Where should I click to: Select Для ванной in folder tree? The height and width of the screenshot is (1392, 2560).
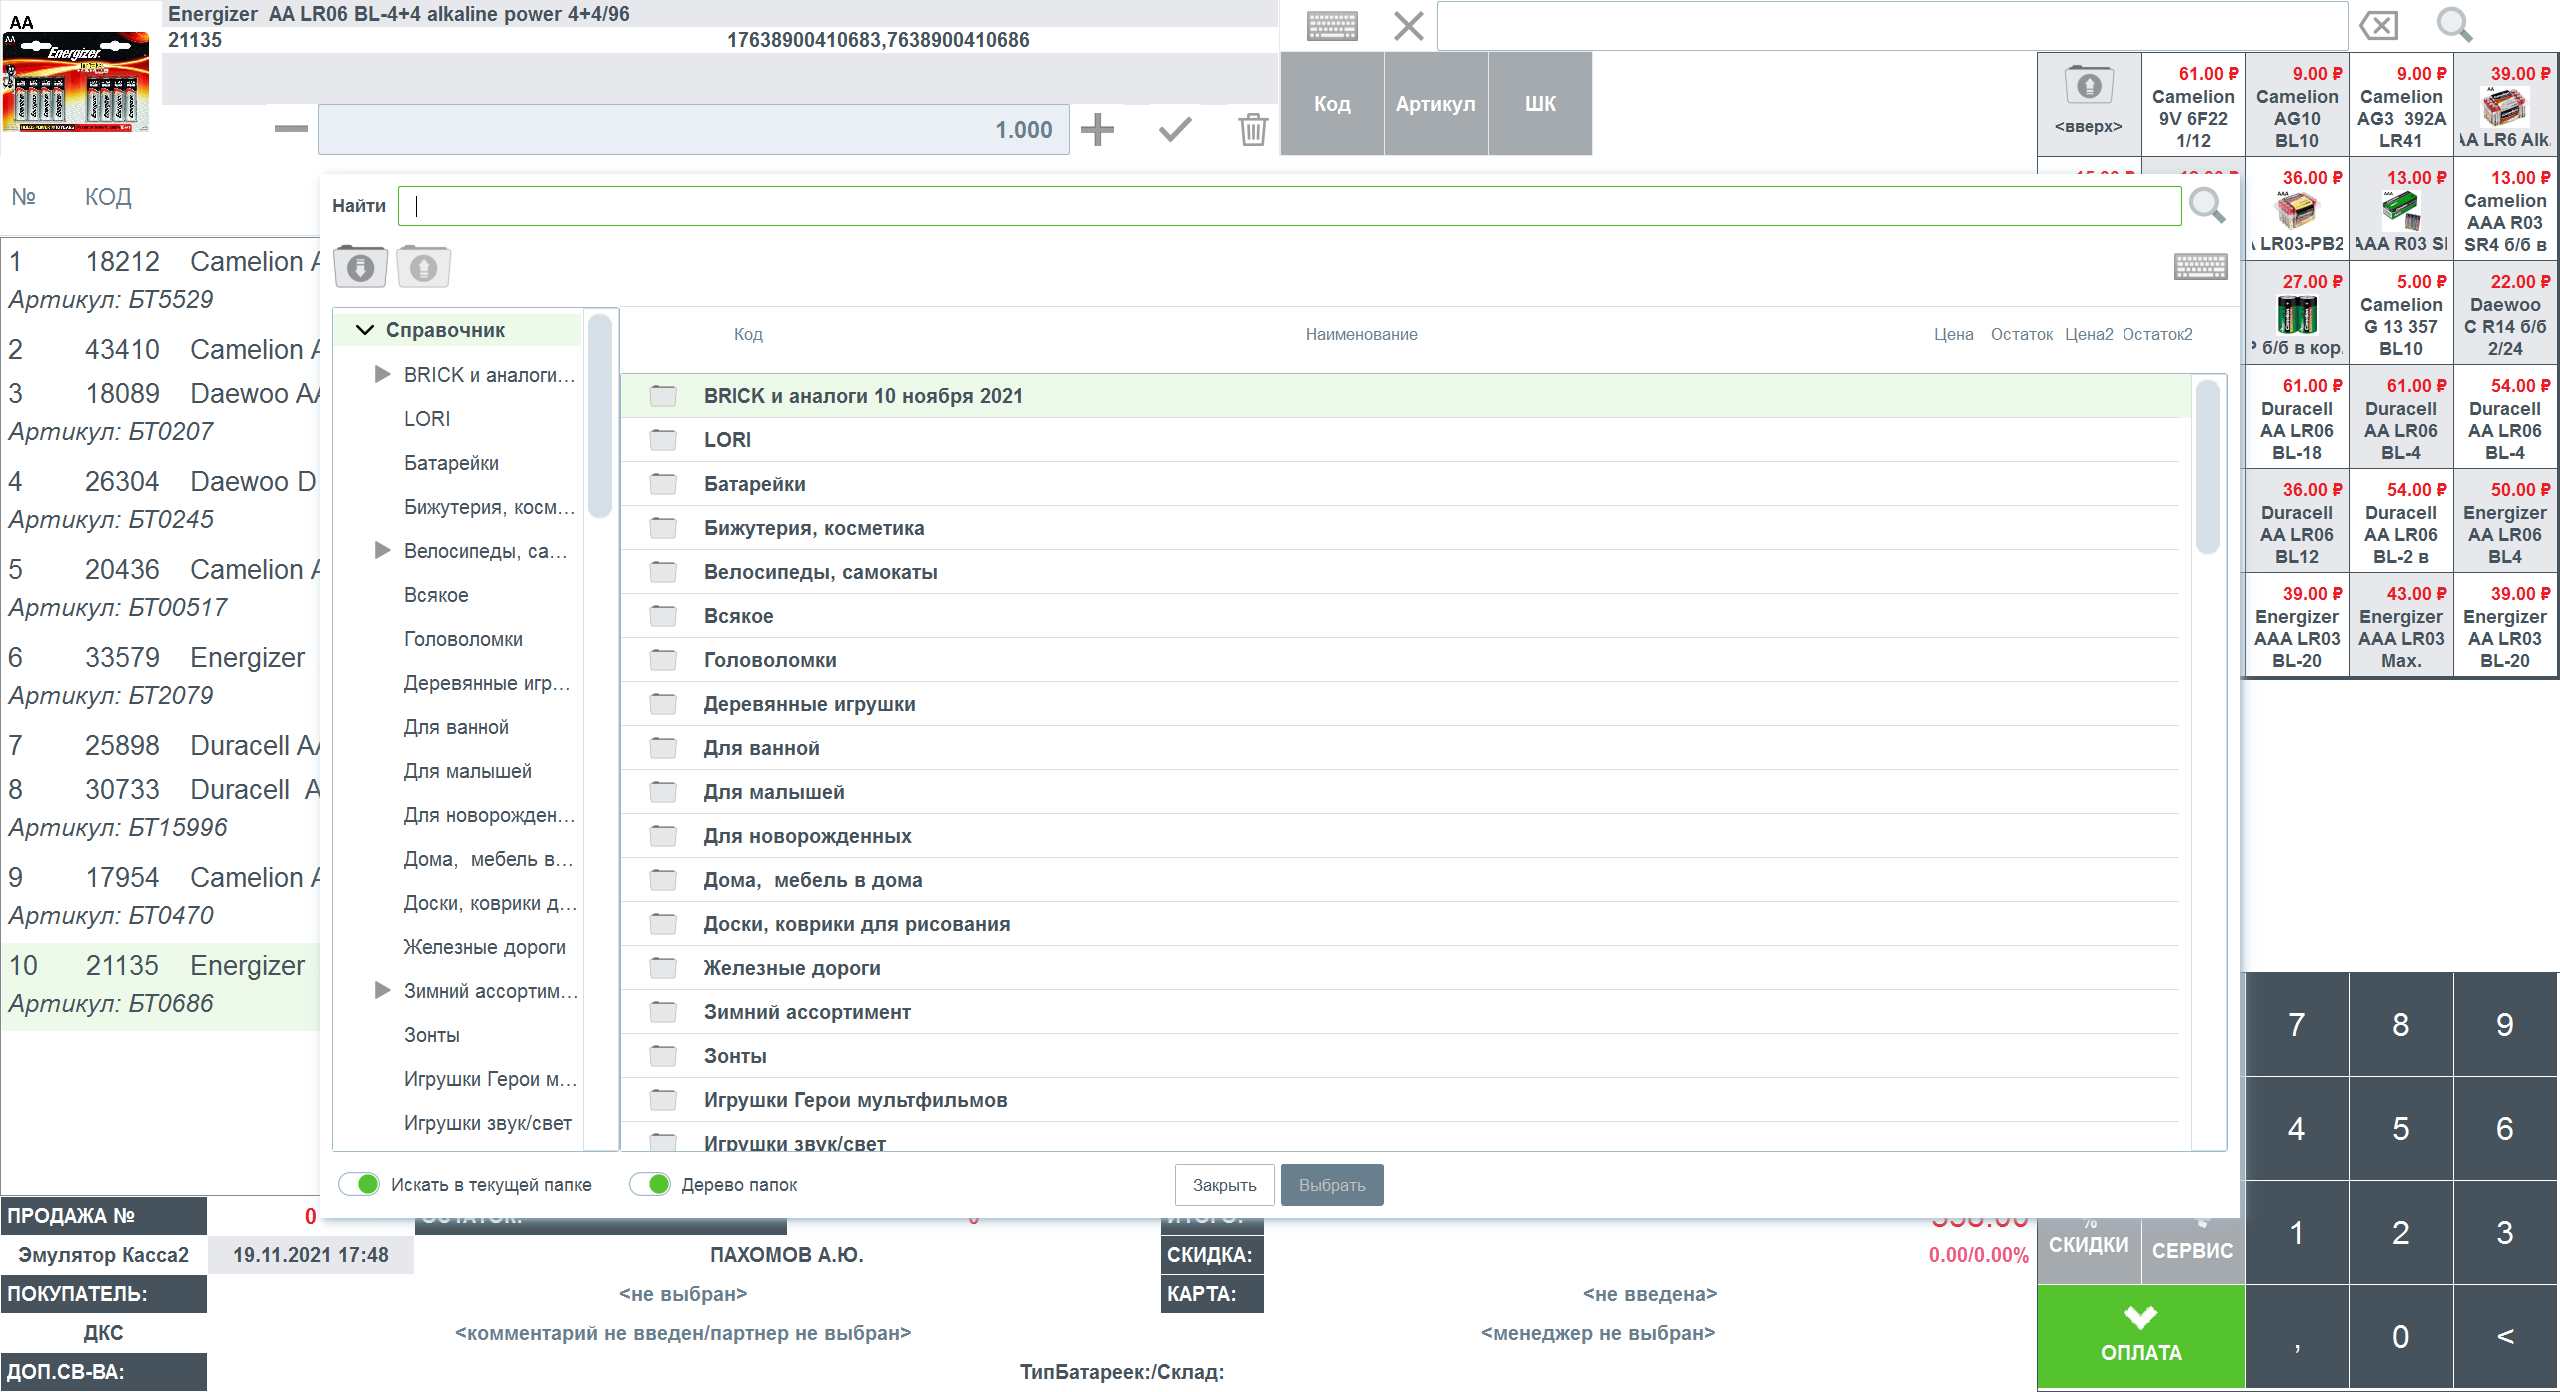456,727
